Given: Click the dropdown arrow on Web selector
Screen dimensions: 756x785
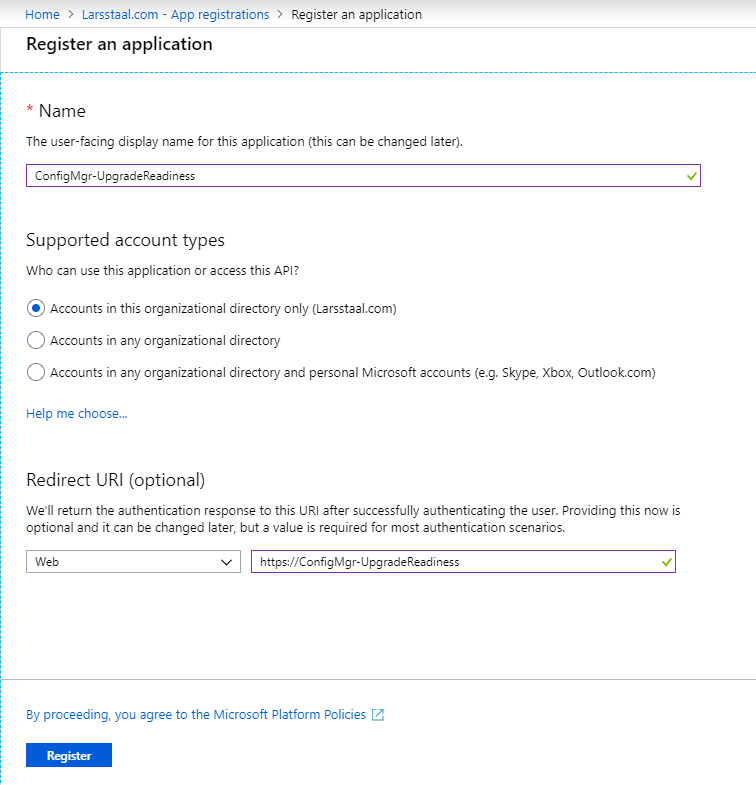Looking at the screenshot, I should 224,562.
